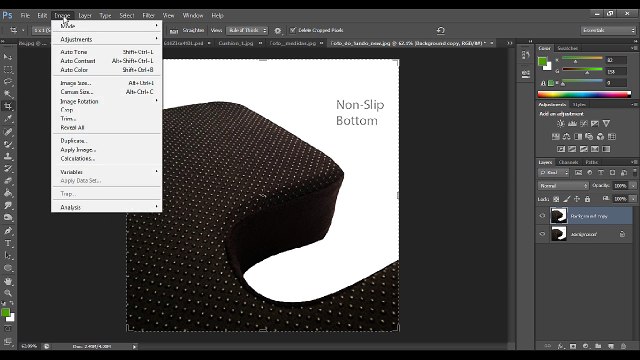The height and width of the screenshot is (360, 640).
Task: Toggle lock all padlock
Action: [x=587, y=199]
